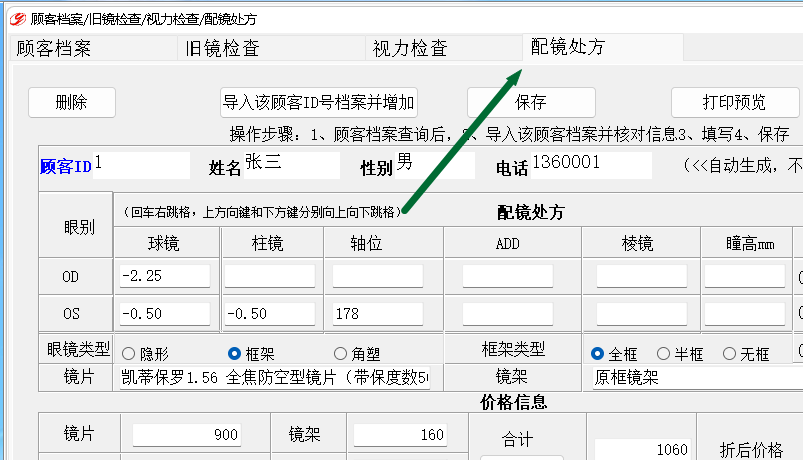Click 导入该顾客ID号档案并增加 button
The width and height of the screenshot is (803, 460).
[319, 102]
